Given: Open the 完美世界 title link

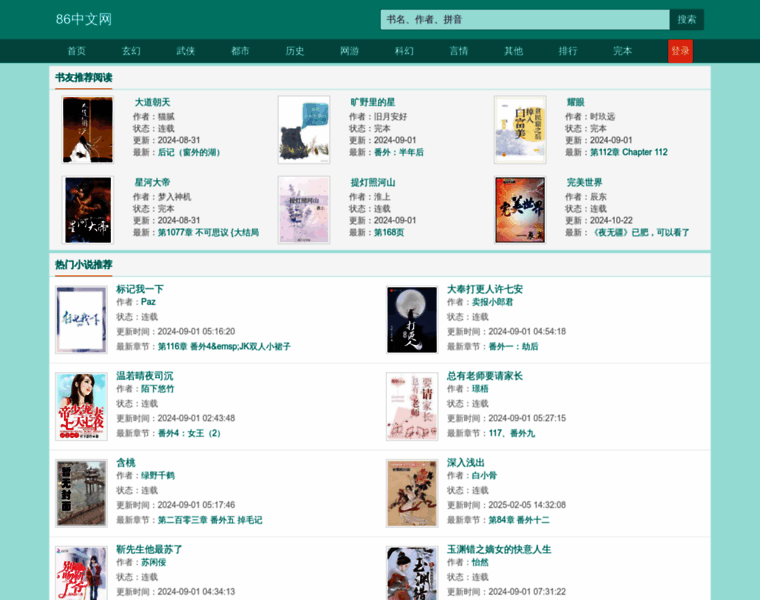Looking at the screenshot, I should 585,183.
